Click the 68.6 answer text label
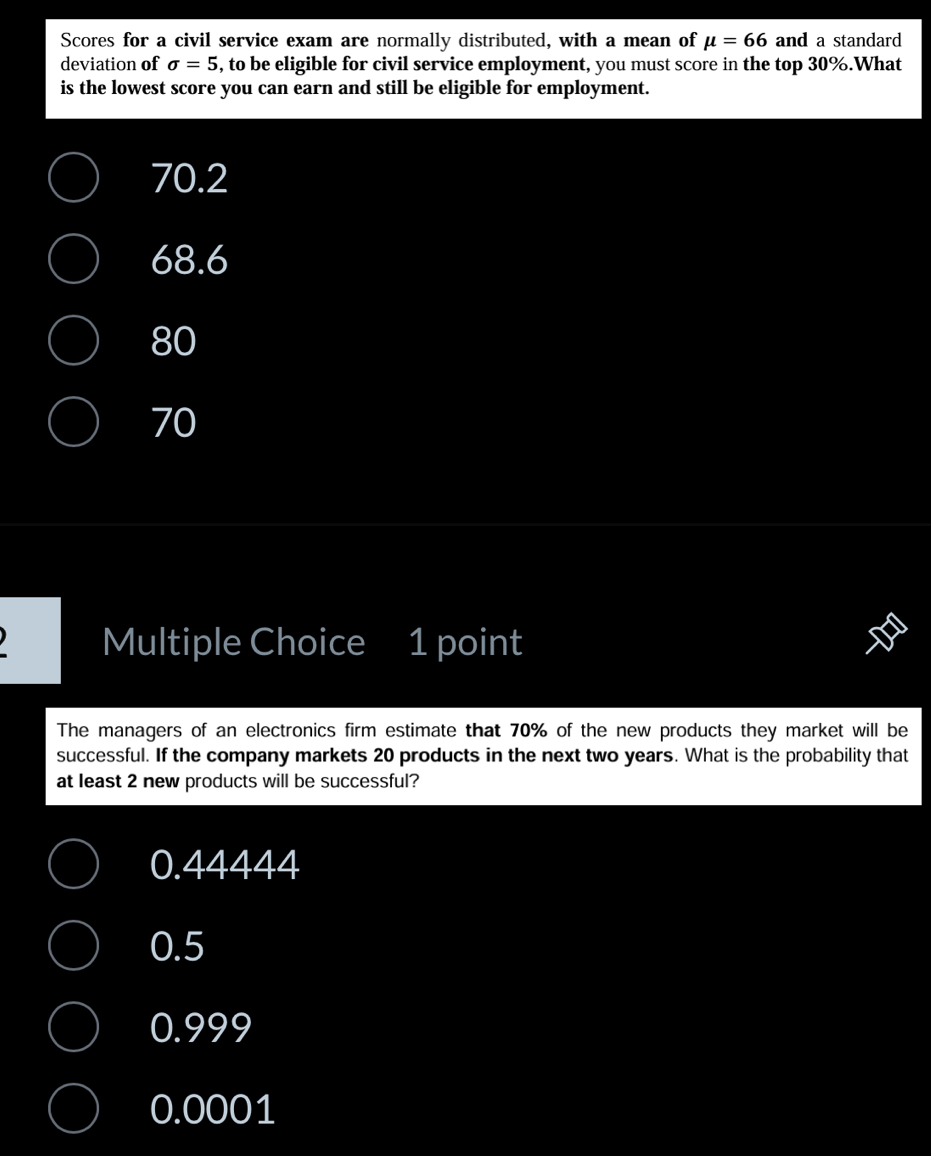This screenshot has height=1156, width=931. 189,260
